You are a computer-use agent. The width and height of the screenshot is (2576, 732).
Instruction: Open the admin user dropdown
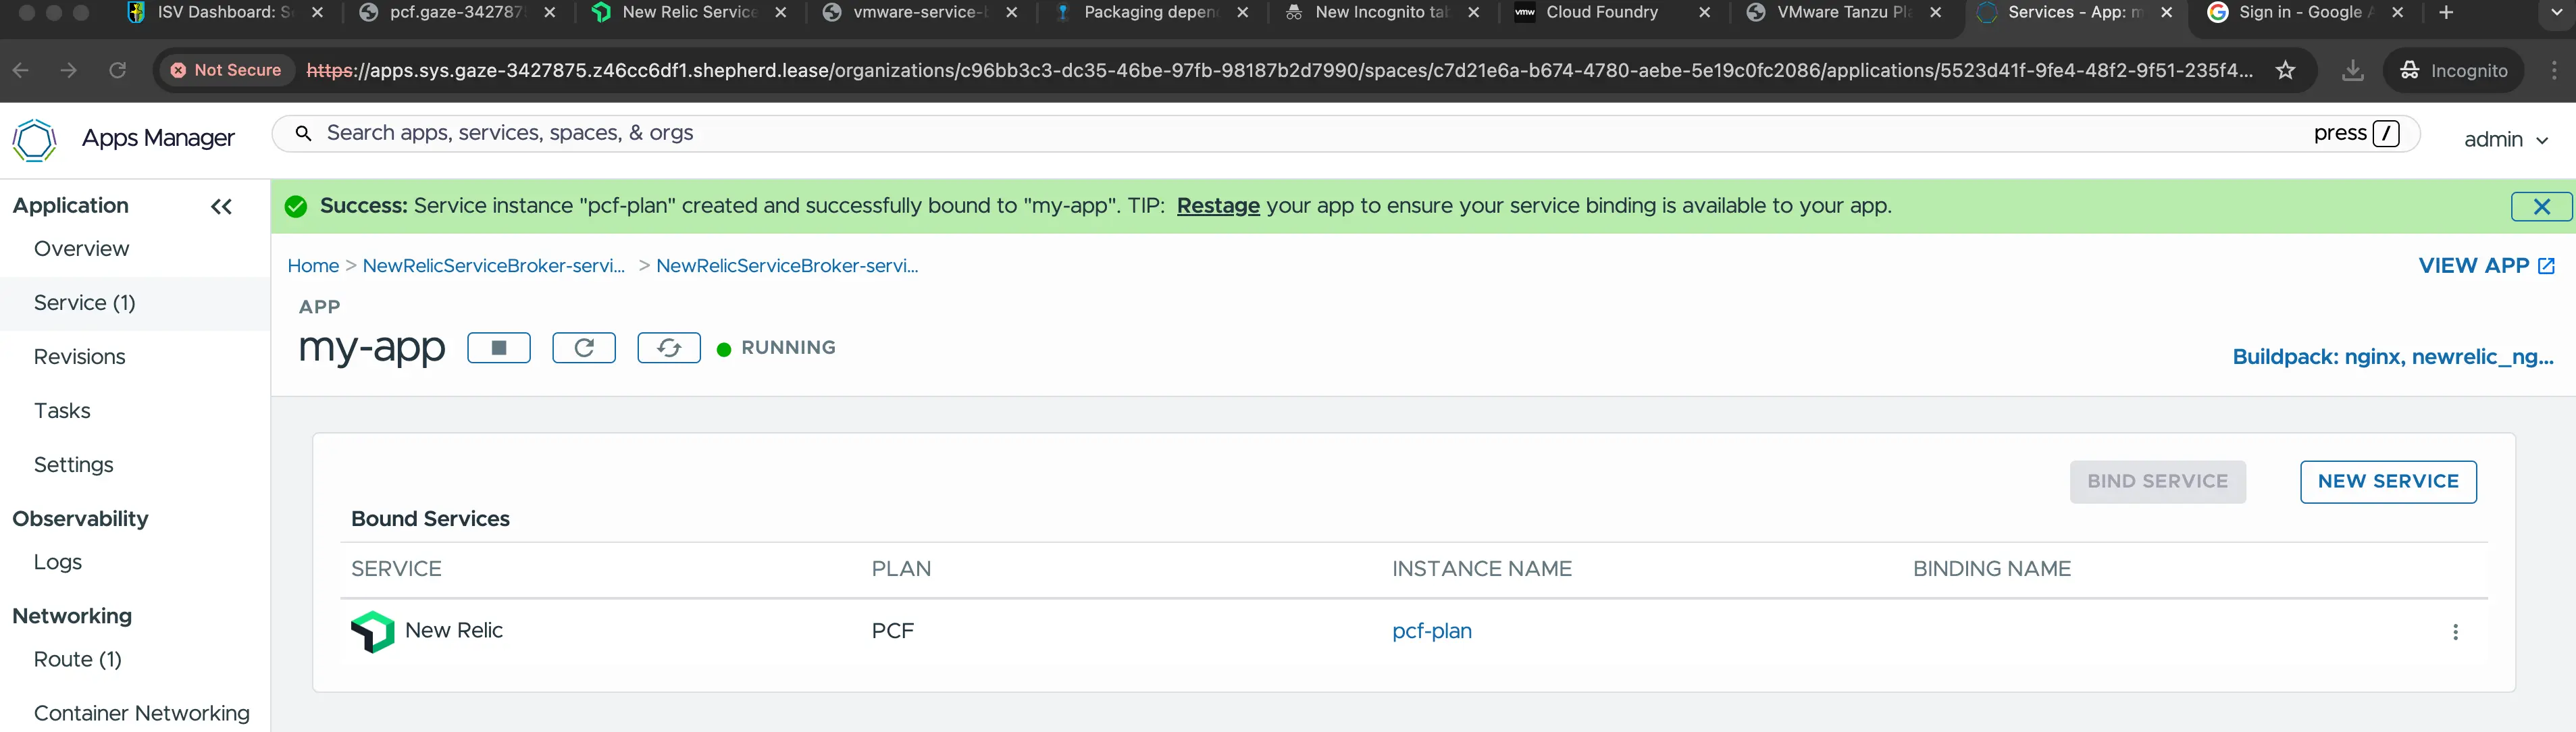point(2505,140)
